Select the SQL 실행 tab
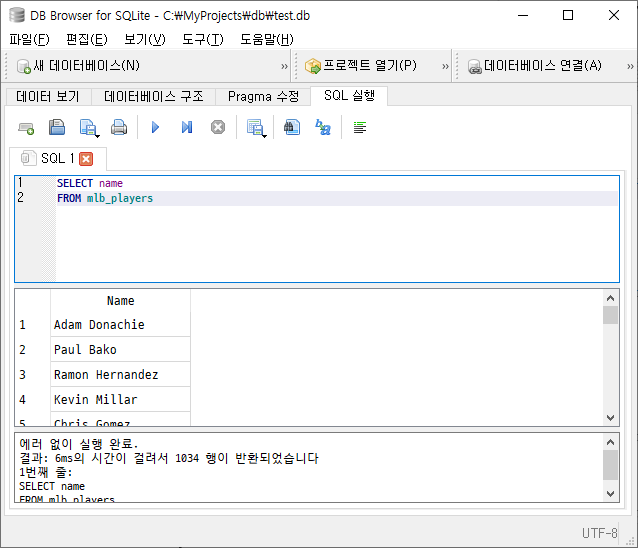Screen dimensions: 638x548 tap(349, 96)
